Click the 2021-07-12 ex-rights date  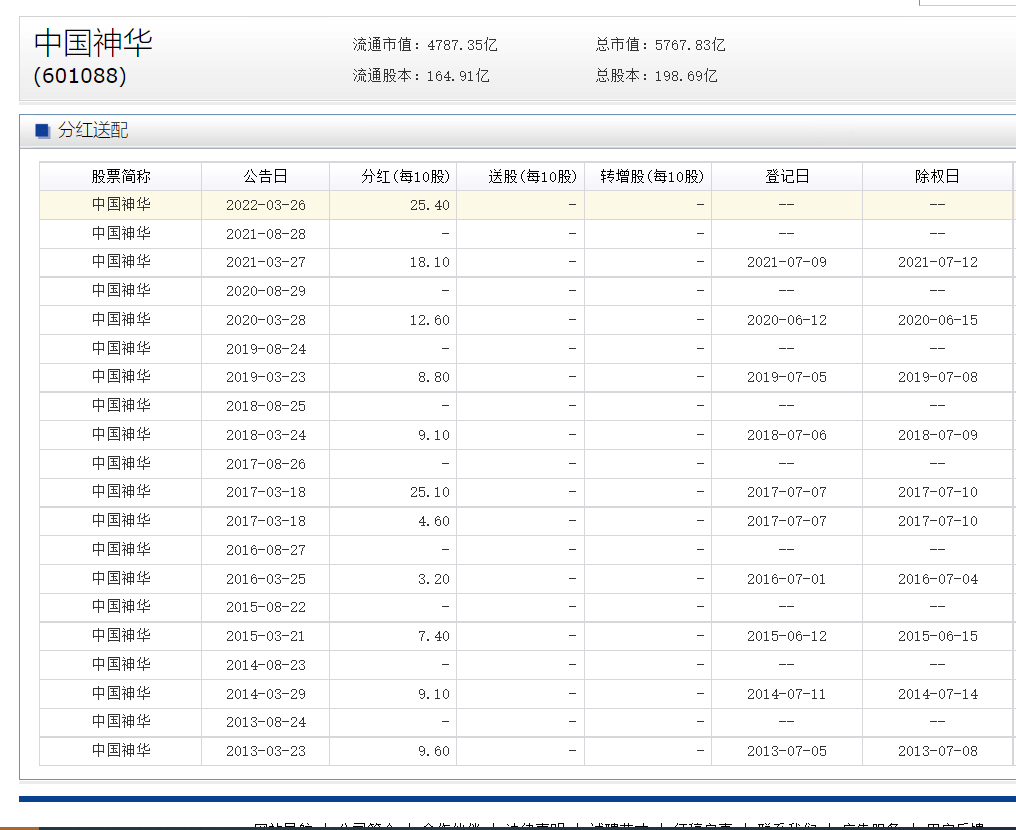coord(938,262)
